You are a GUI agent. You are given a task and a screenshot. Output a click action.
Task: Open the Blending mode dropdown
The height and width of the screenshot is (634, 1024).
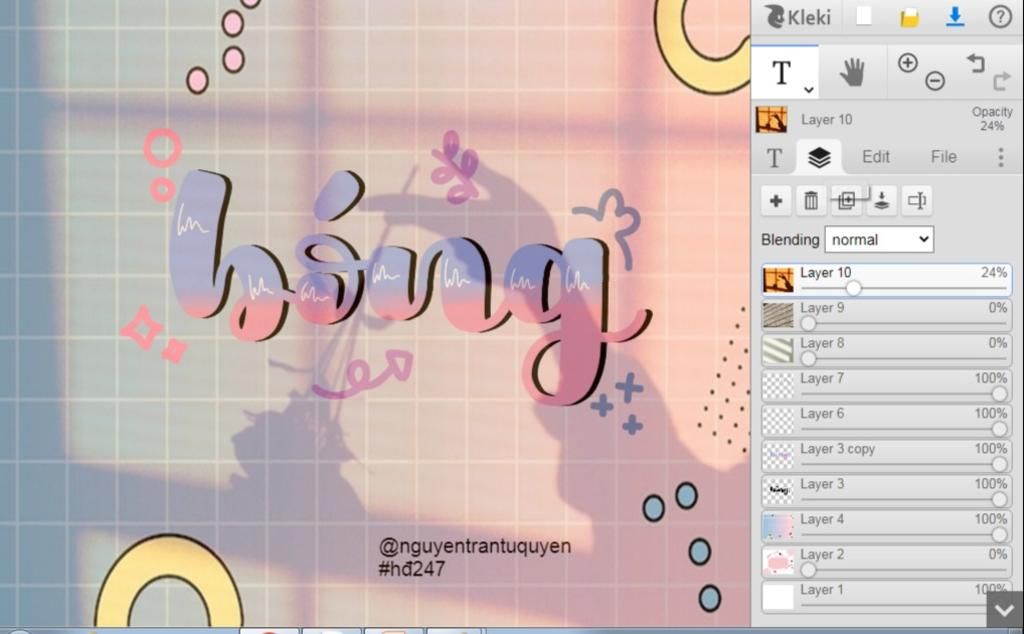click(879, 240)
